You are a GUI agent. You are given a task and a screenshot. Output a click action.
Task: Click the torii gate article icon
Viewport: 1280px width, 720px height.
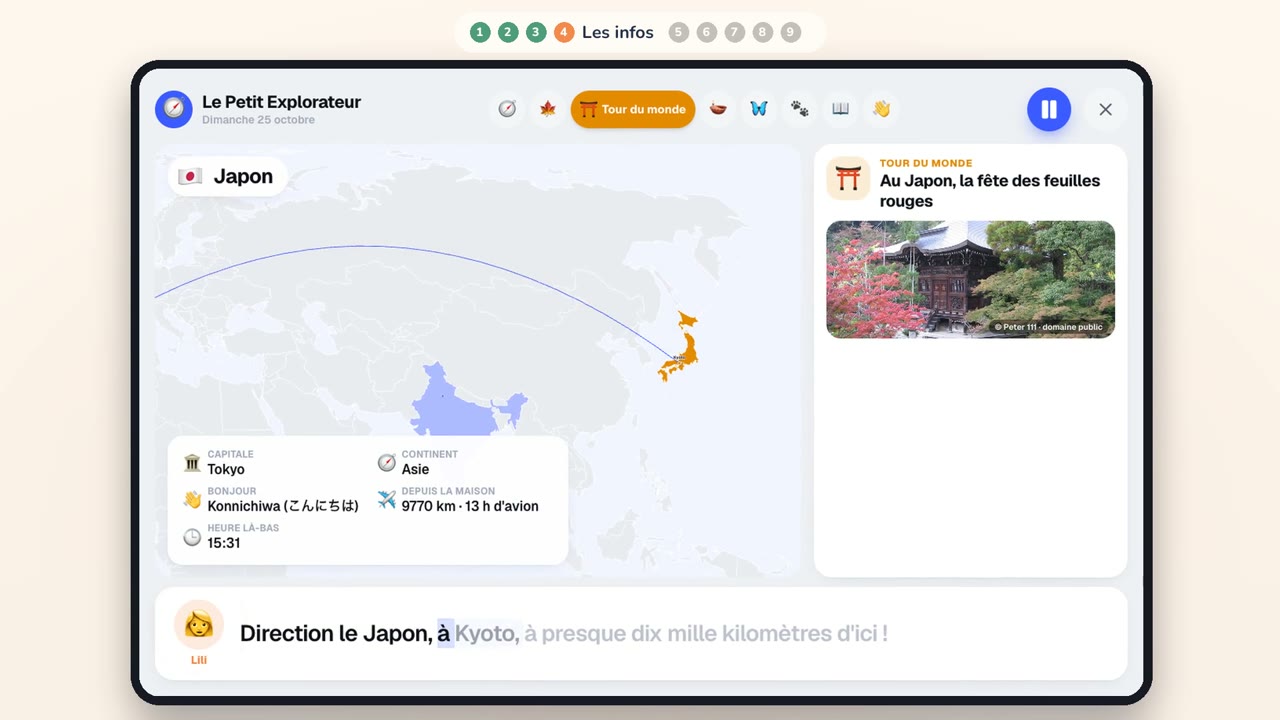click(848, 179)
